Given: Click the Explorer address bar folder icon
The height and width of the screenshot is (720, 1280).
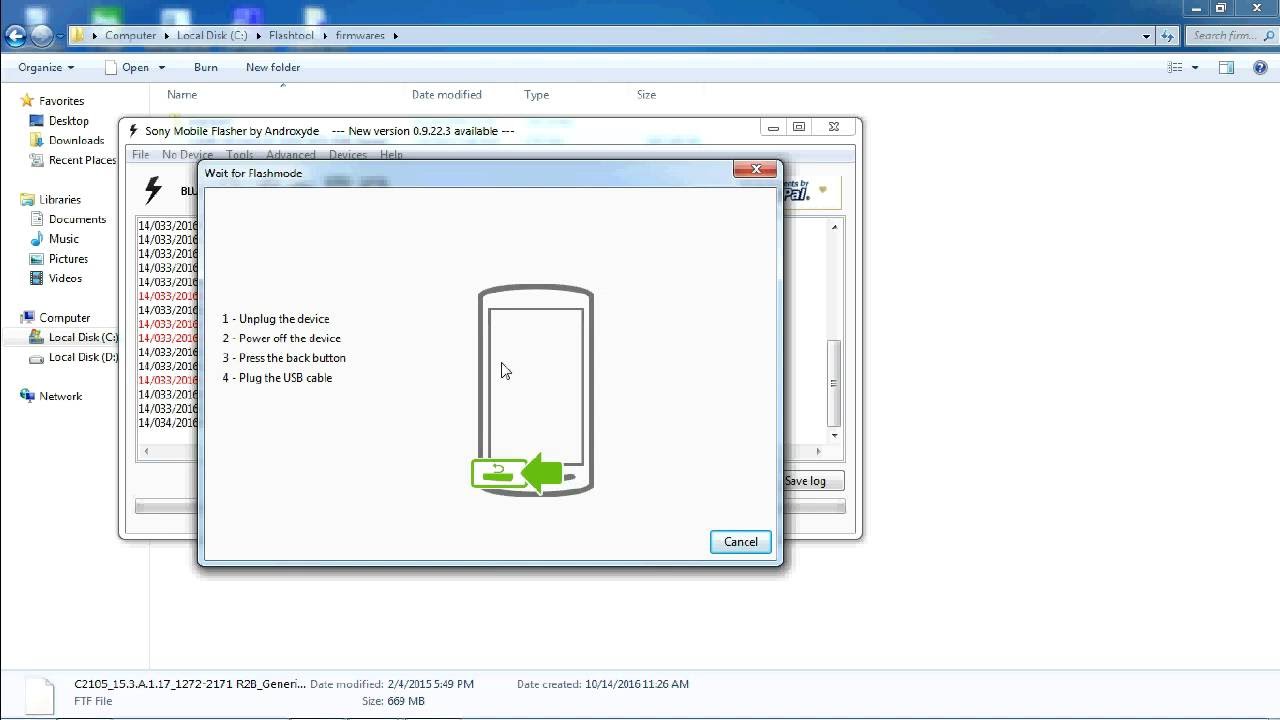Looking at the screenshot, I should click(78, 35).
